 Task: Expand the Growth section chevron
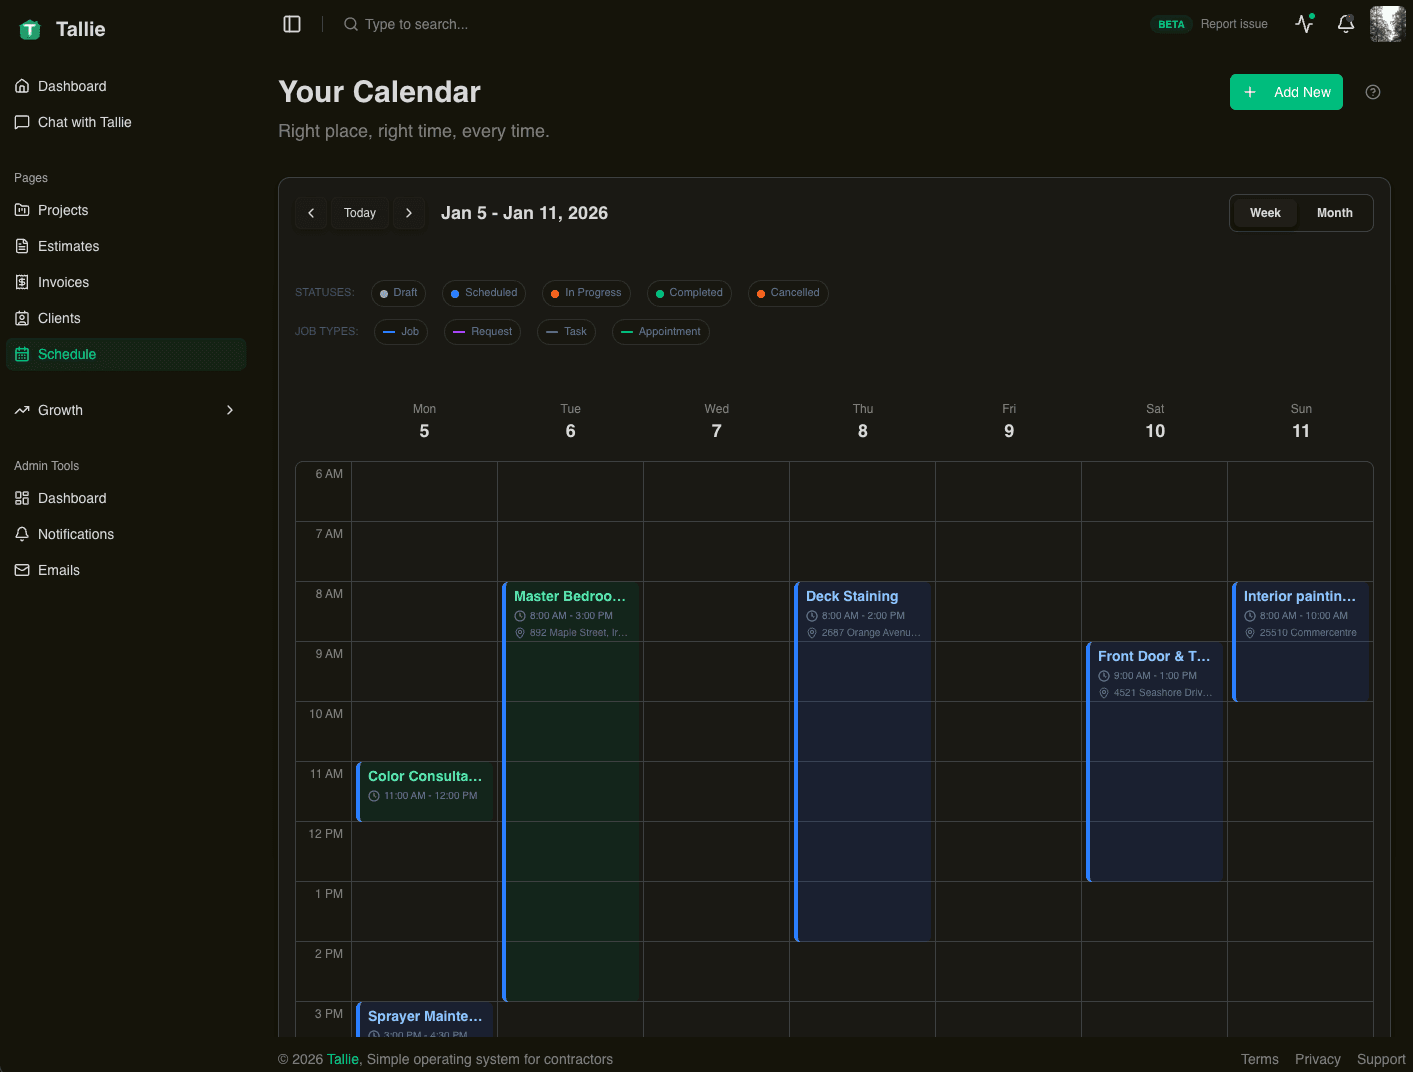(x=229, y=410)
